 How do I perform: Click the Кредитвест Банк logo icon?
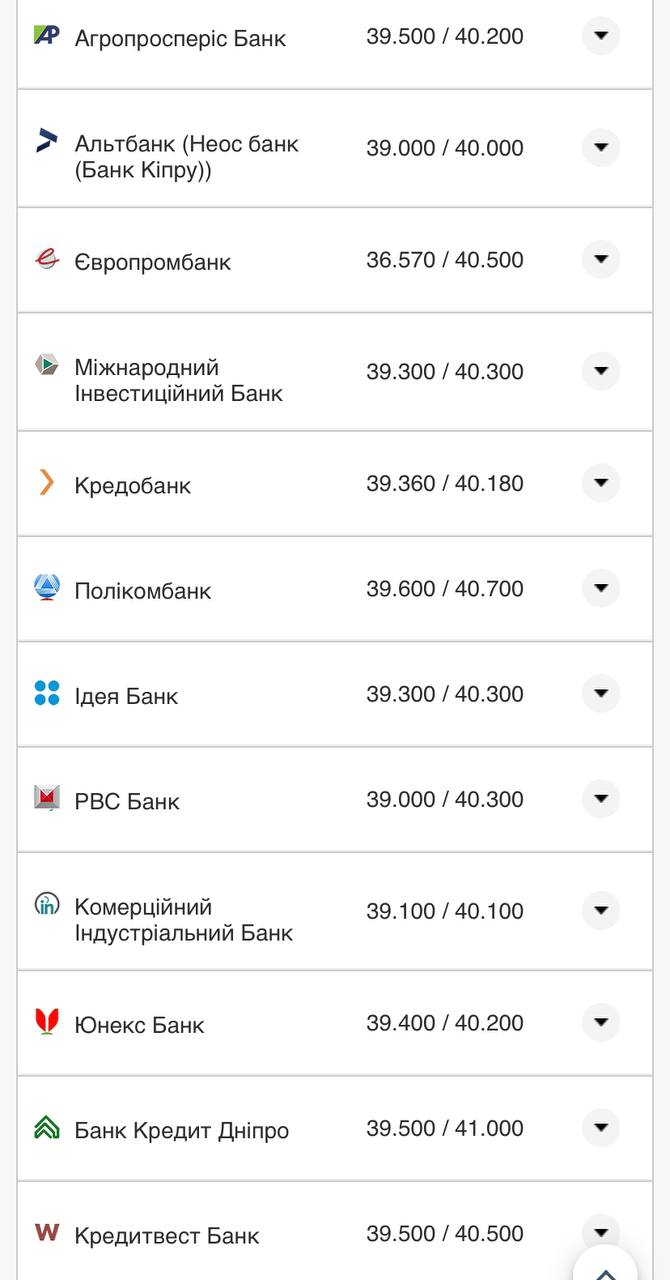47,1232
